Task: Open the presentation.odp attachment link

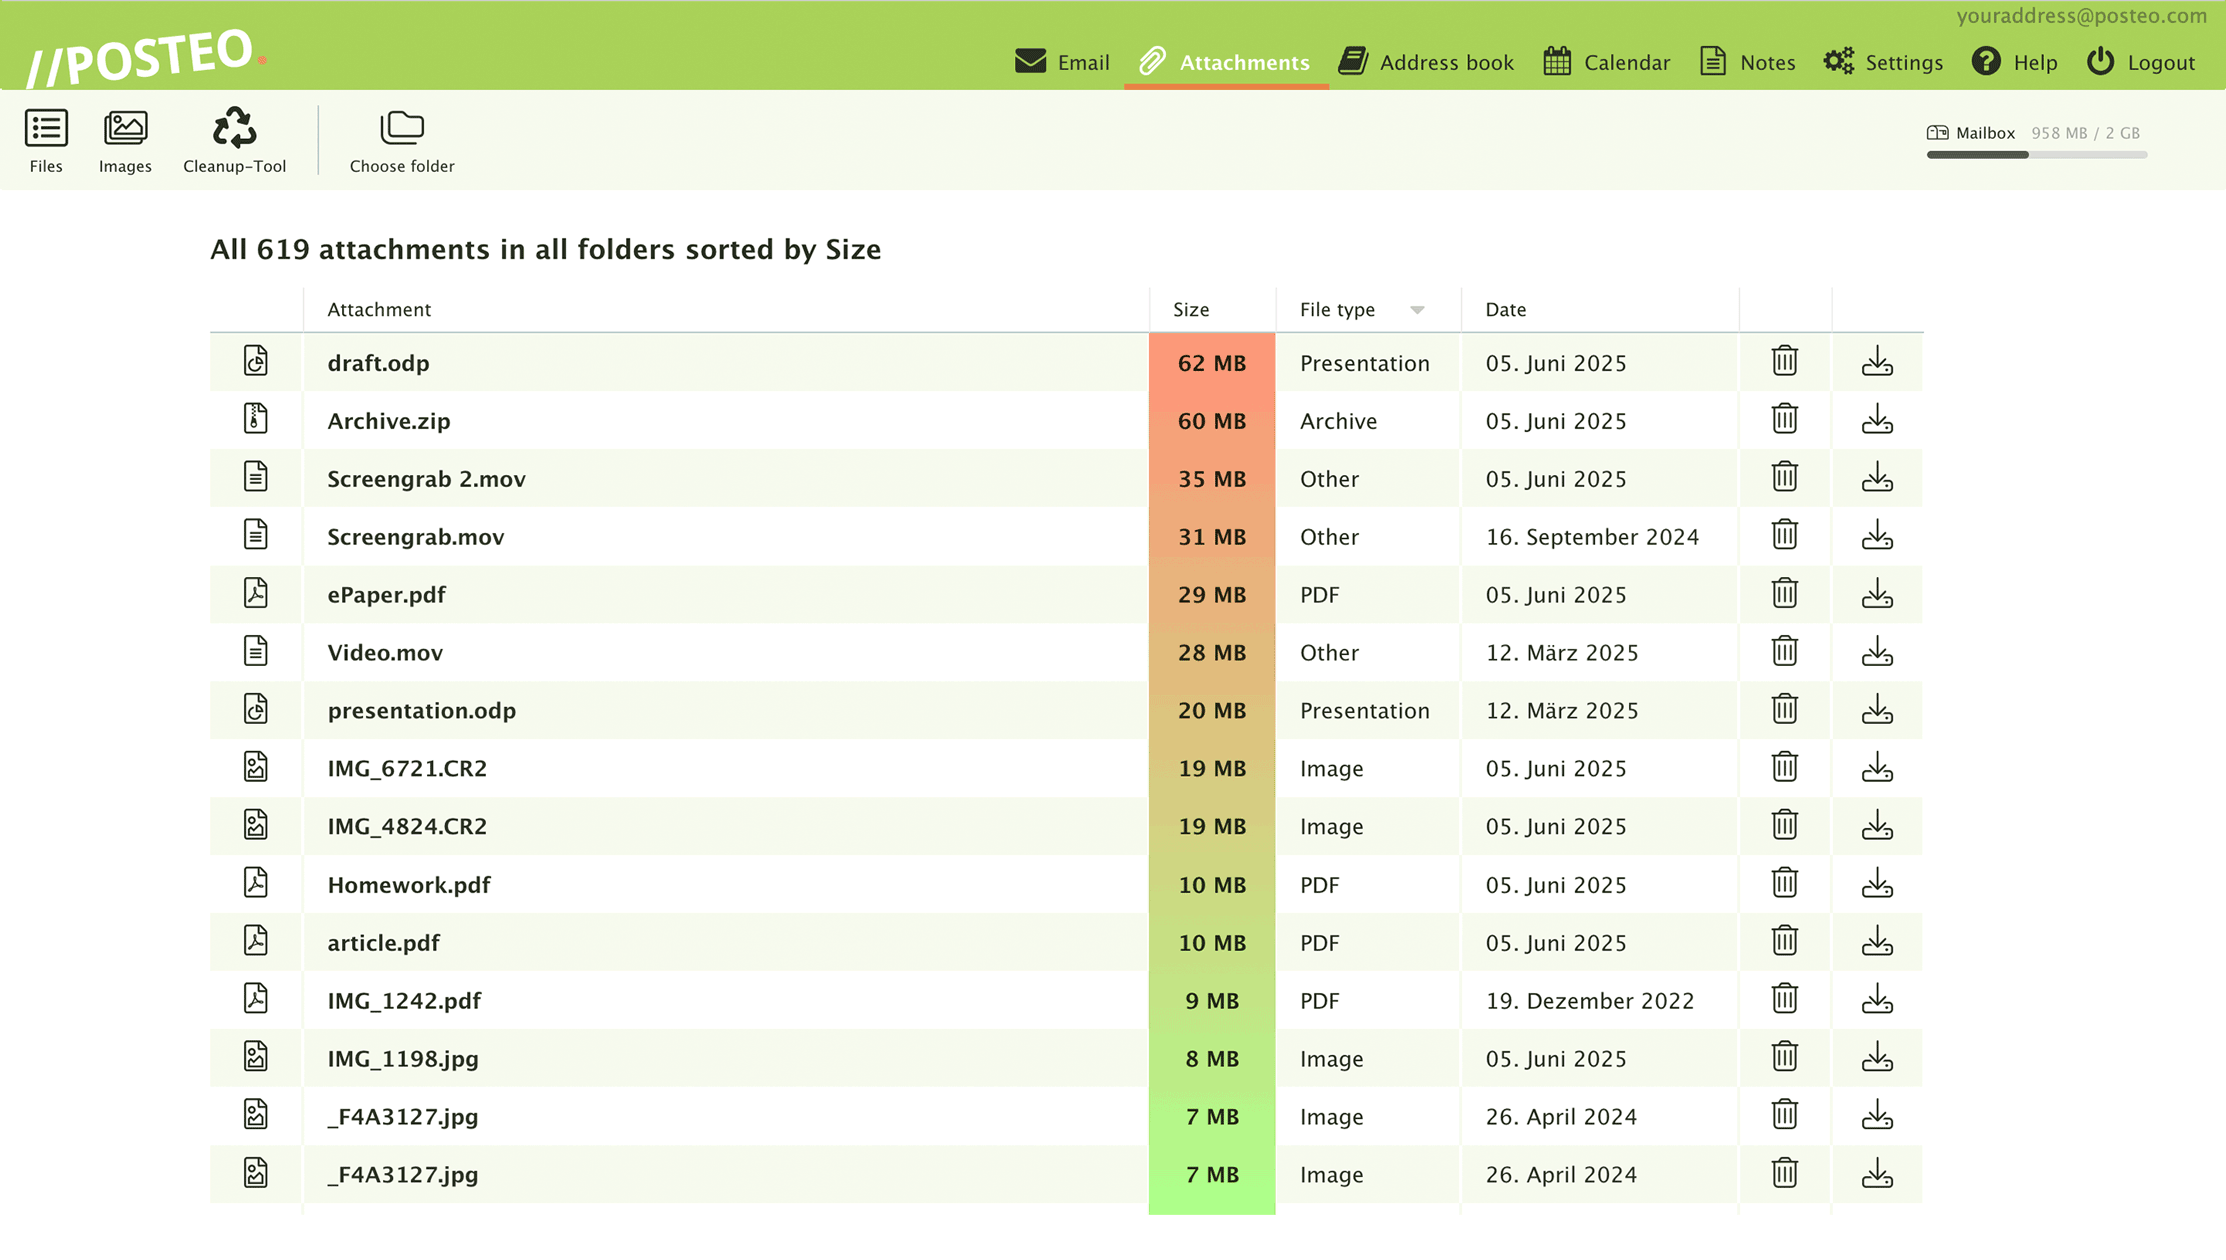Action: pos(421,710)
